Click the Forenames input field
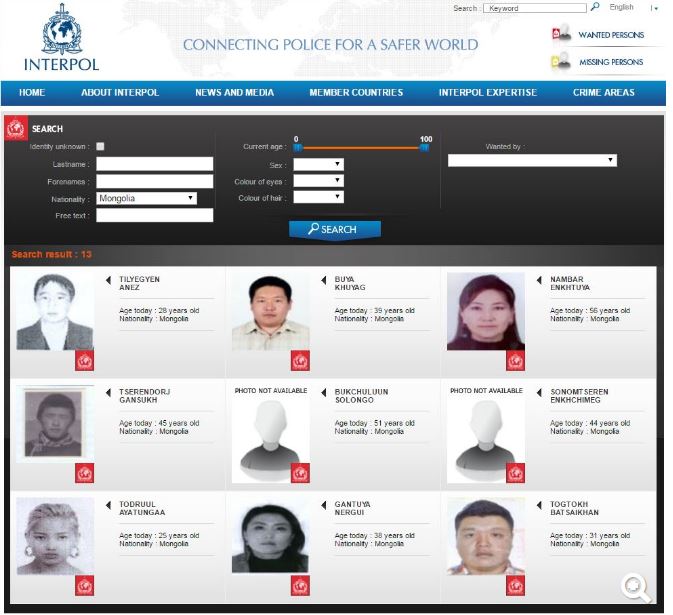This screenshot has width=673, height=615. click(x=155, y=181)
